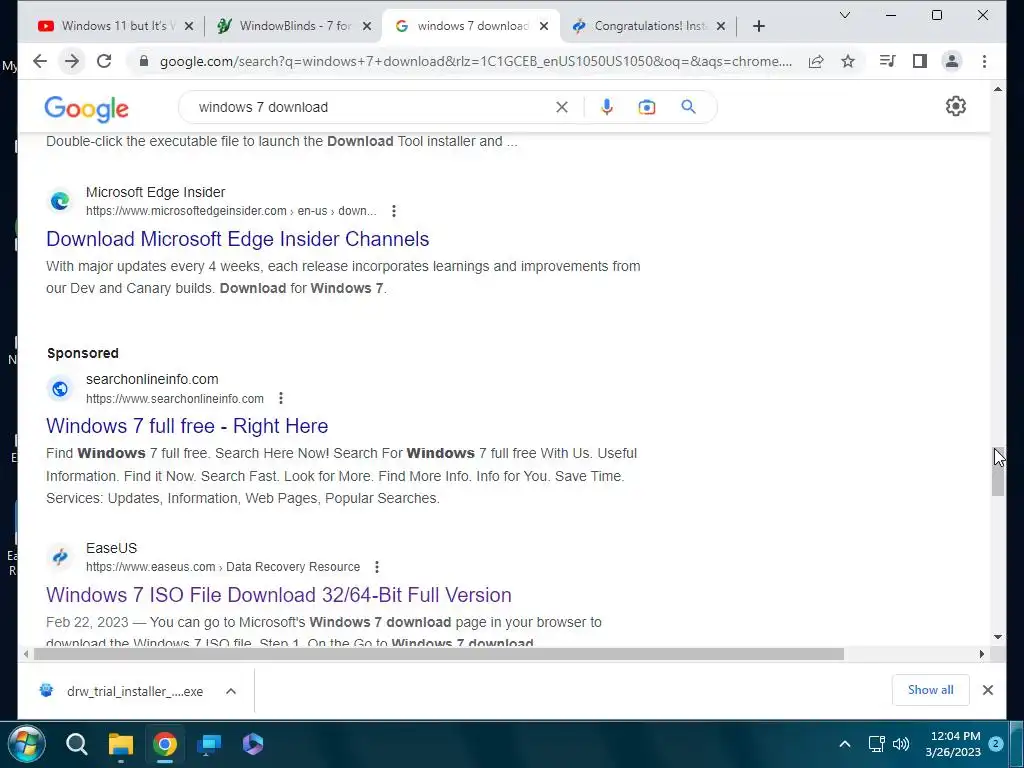
Task: Click the searchonlineinfo.com URL text
Action: click(175, 398)
